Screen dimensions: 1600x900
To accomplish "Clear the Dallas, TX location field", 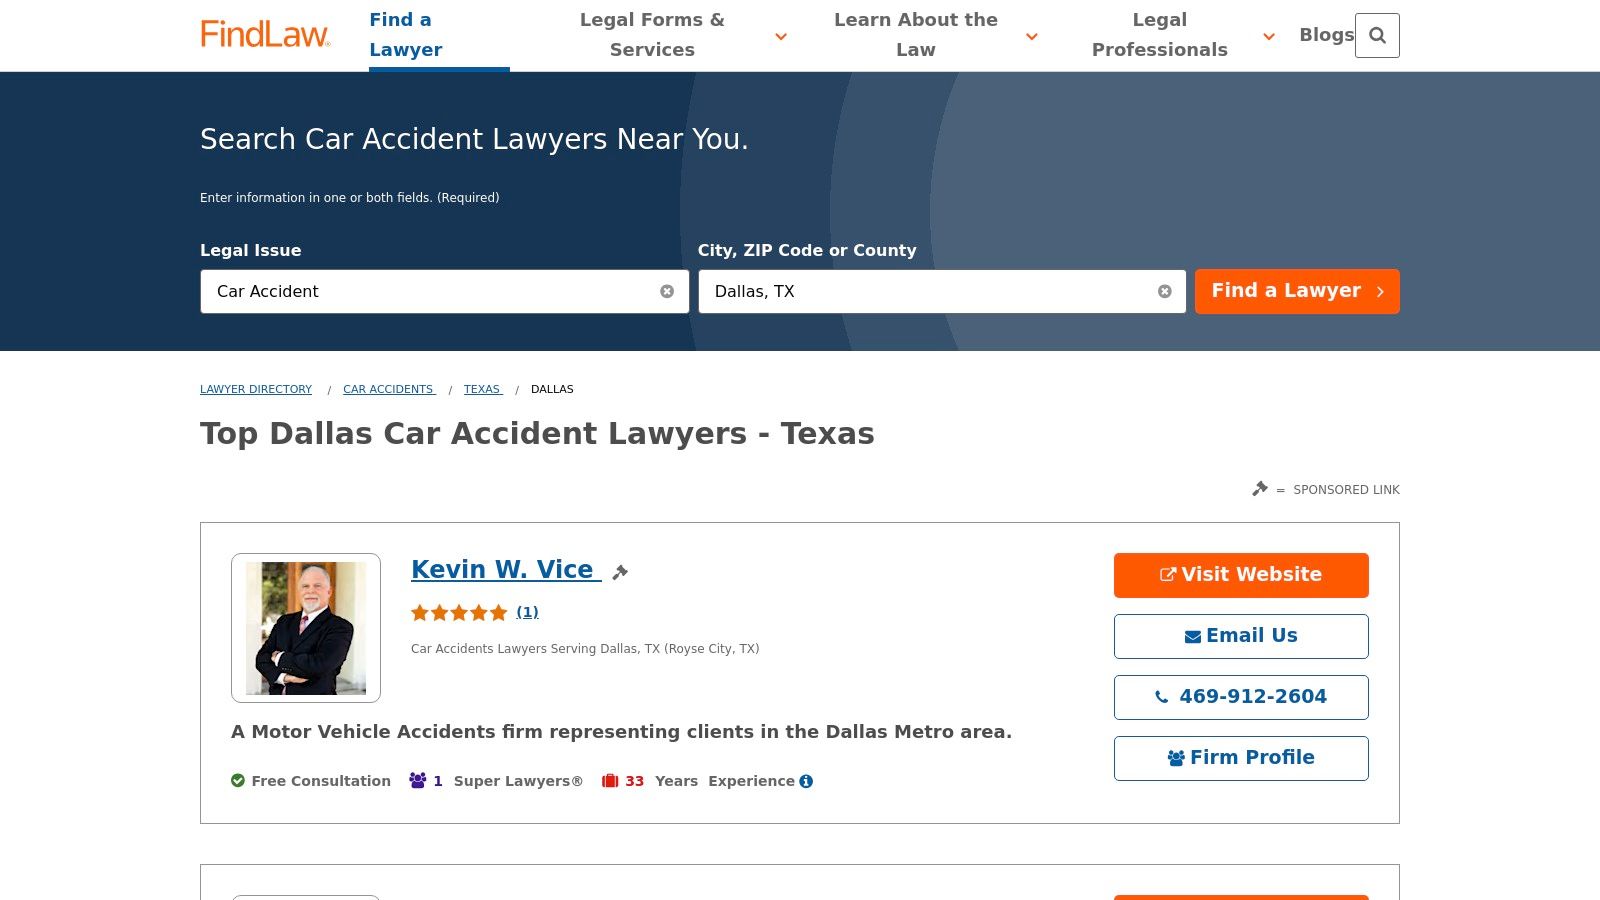I will coord(1164,291).
